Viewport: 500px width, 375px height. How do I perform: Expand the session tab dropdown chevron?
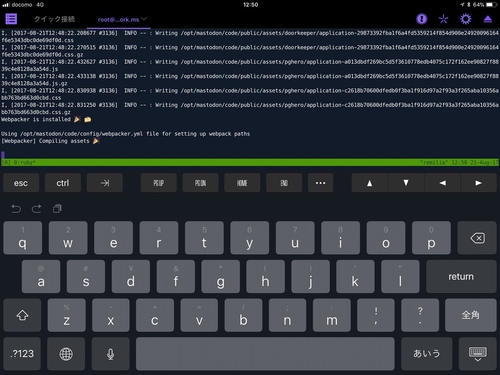144,19
